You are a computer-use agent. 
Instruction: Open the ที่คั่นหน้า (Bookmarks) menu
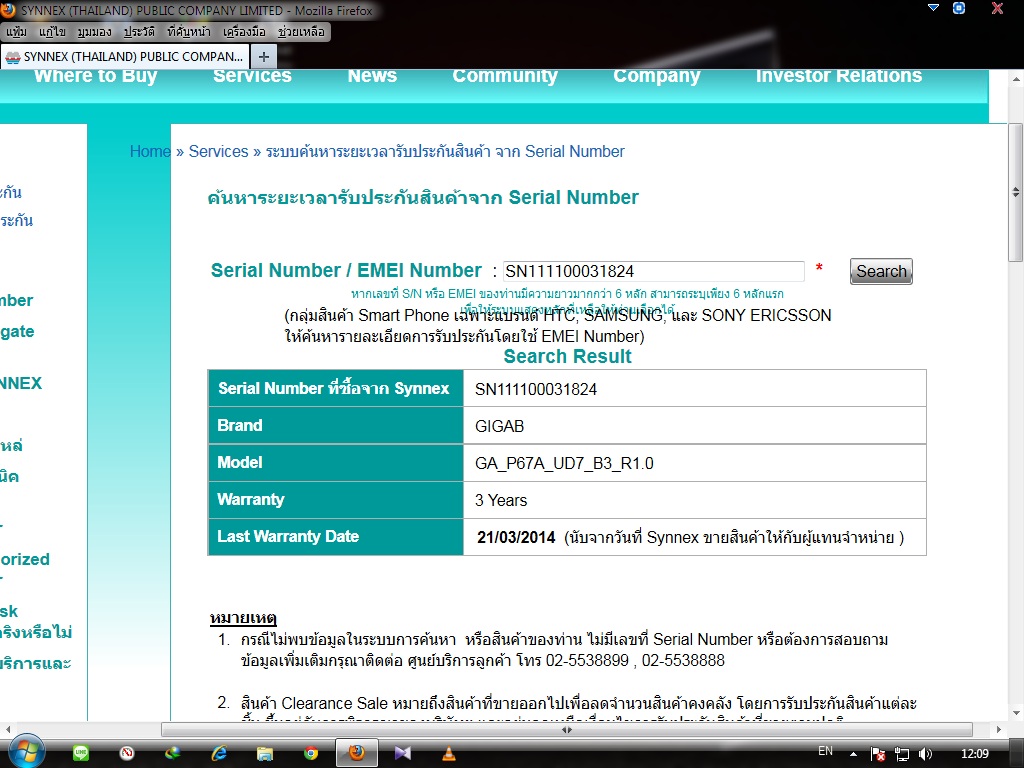pyautogui.click(x=189, y=31)
